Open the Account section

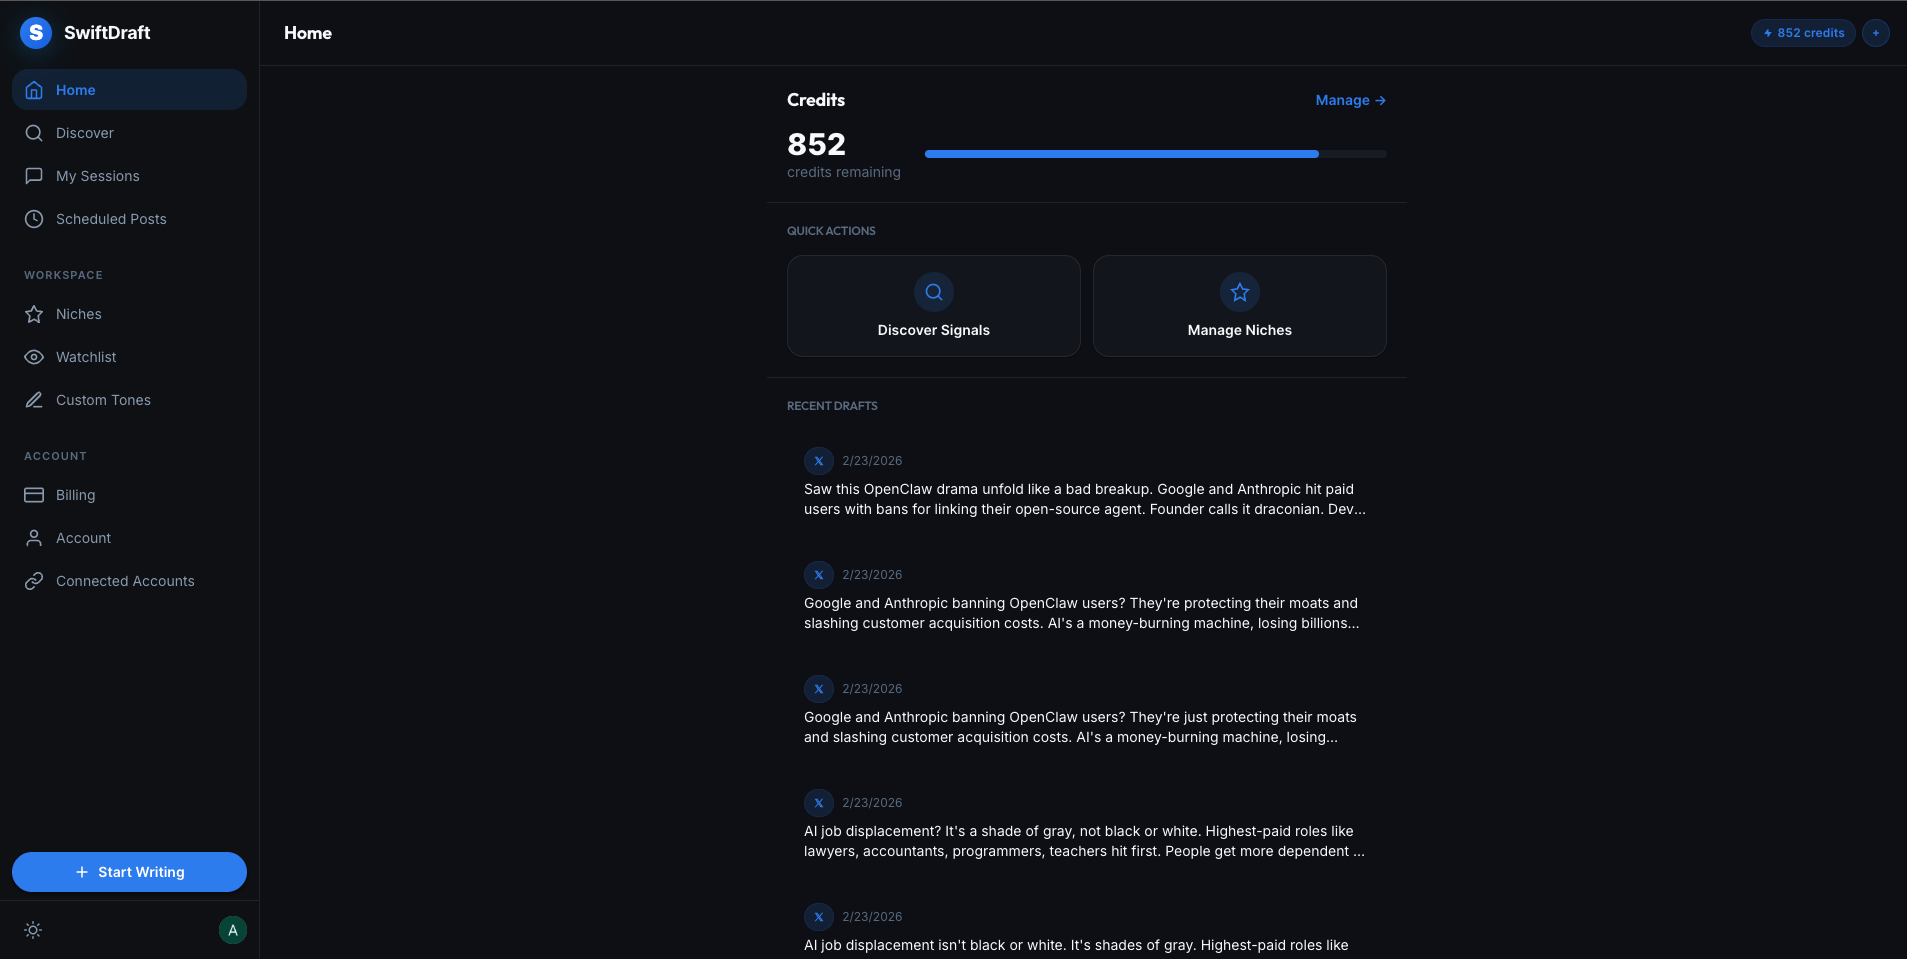click(x=83, y=537)
